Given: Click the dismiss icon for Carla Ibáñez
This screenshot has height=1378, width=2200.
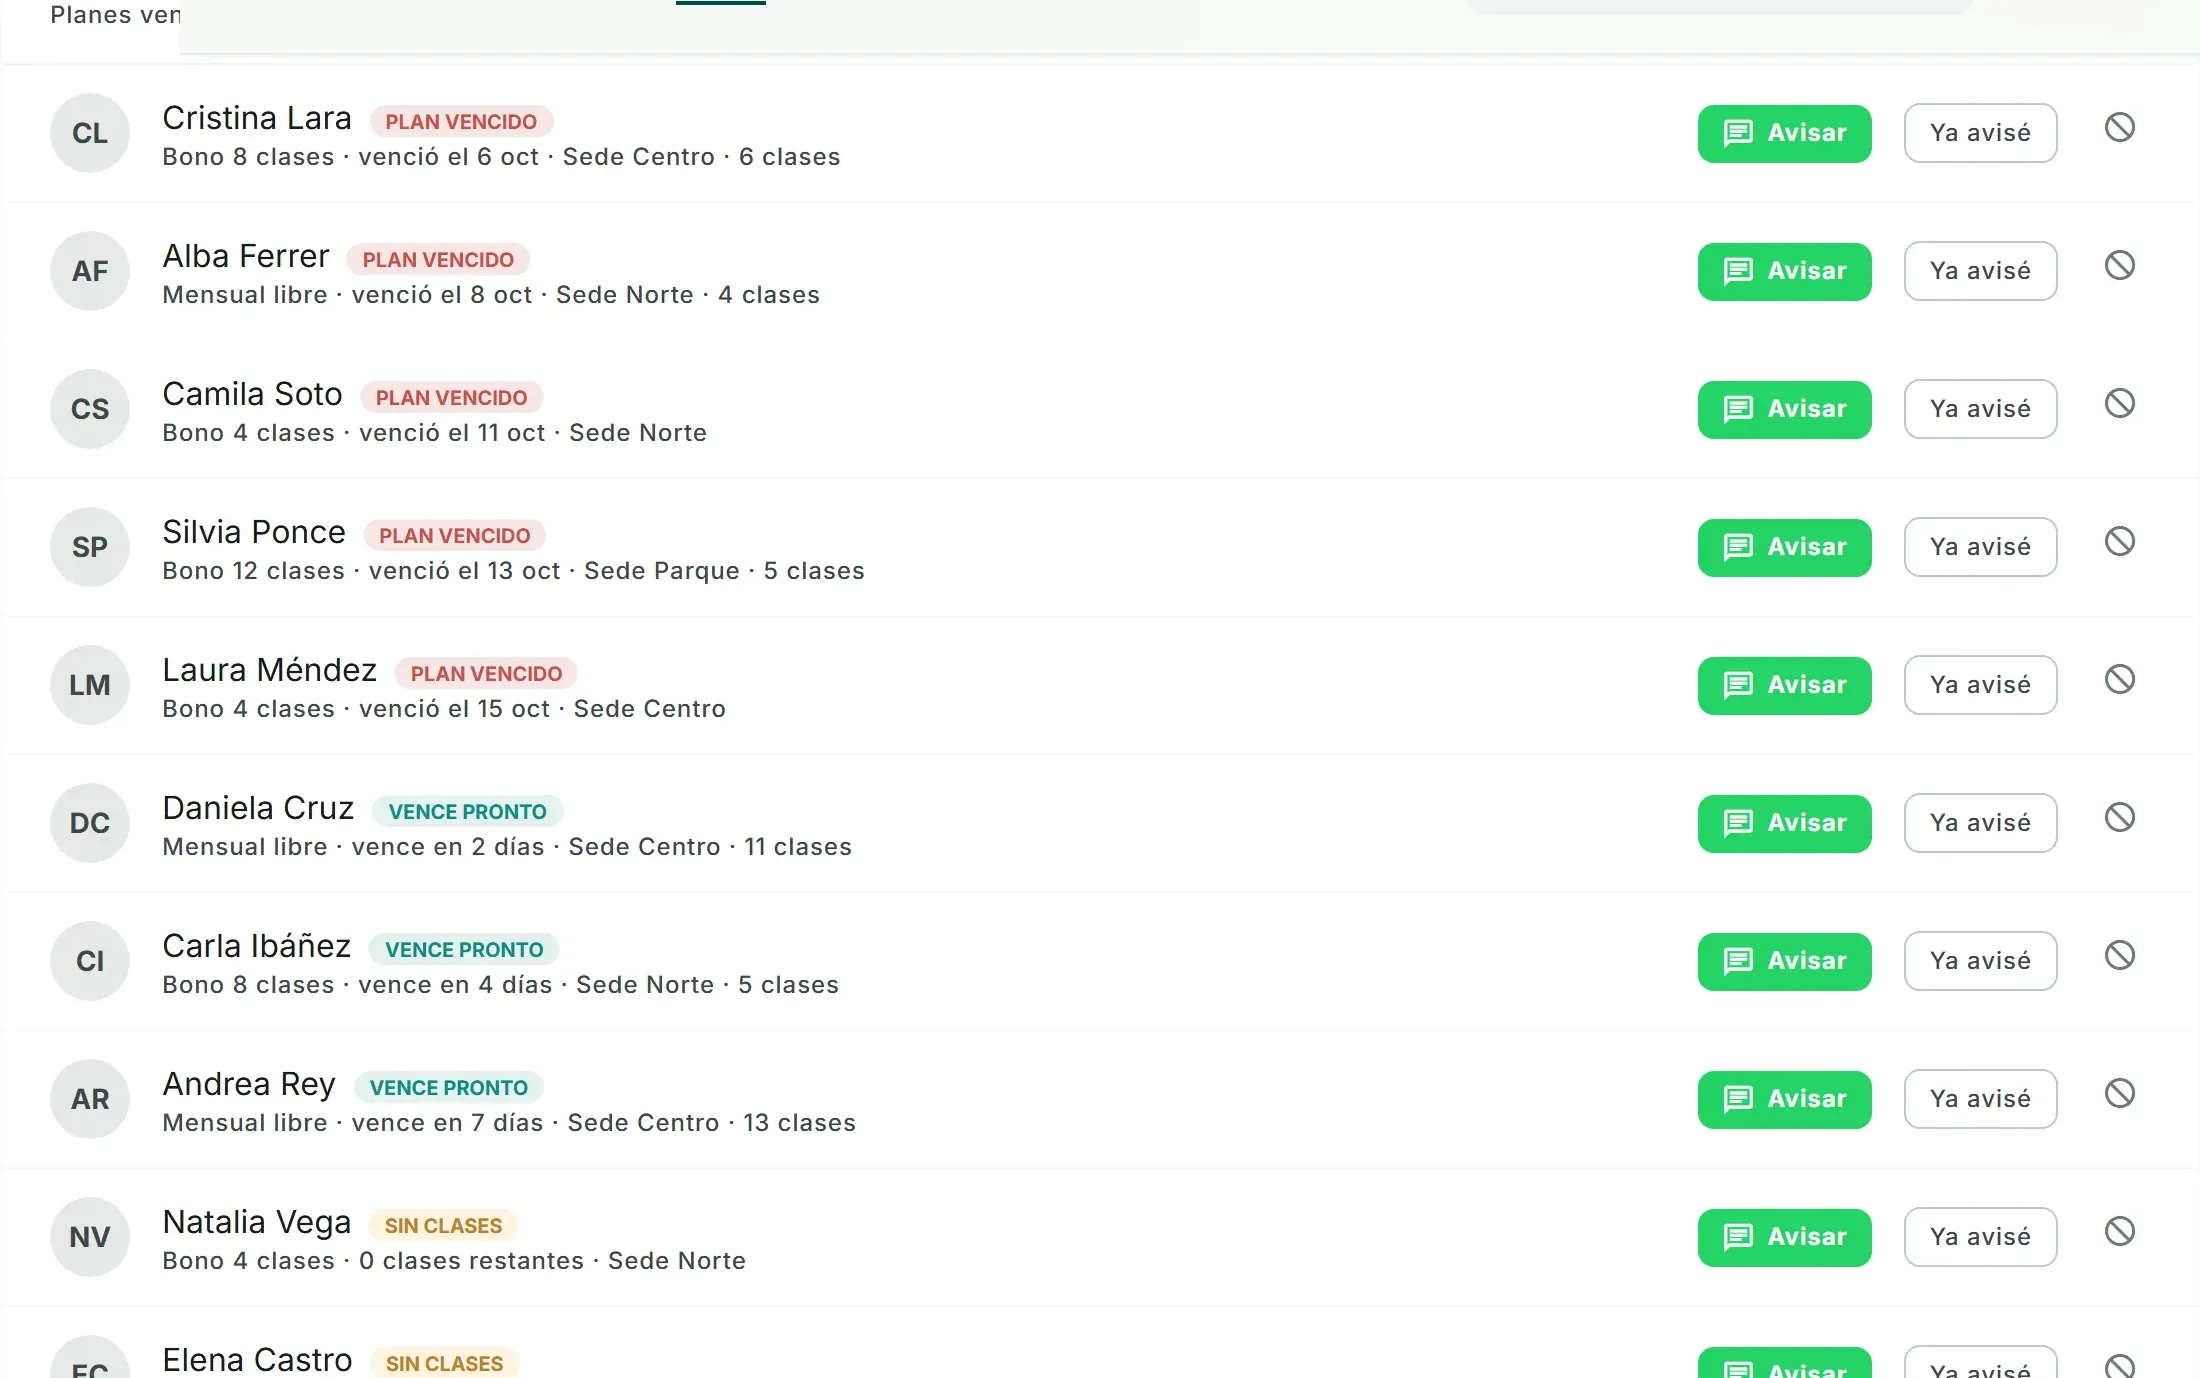Looking at the screenshot, I should pyautogui.click(x=2119, y=955).
